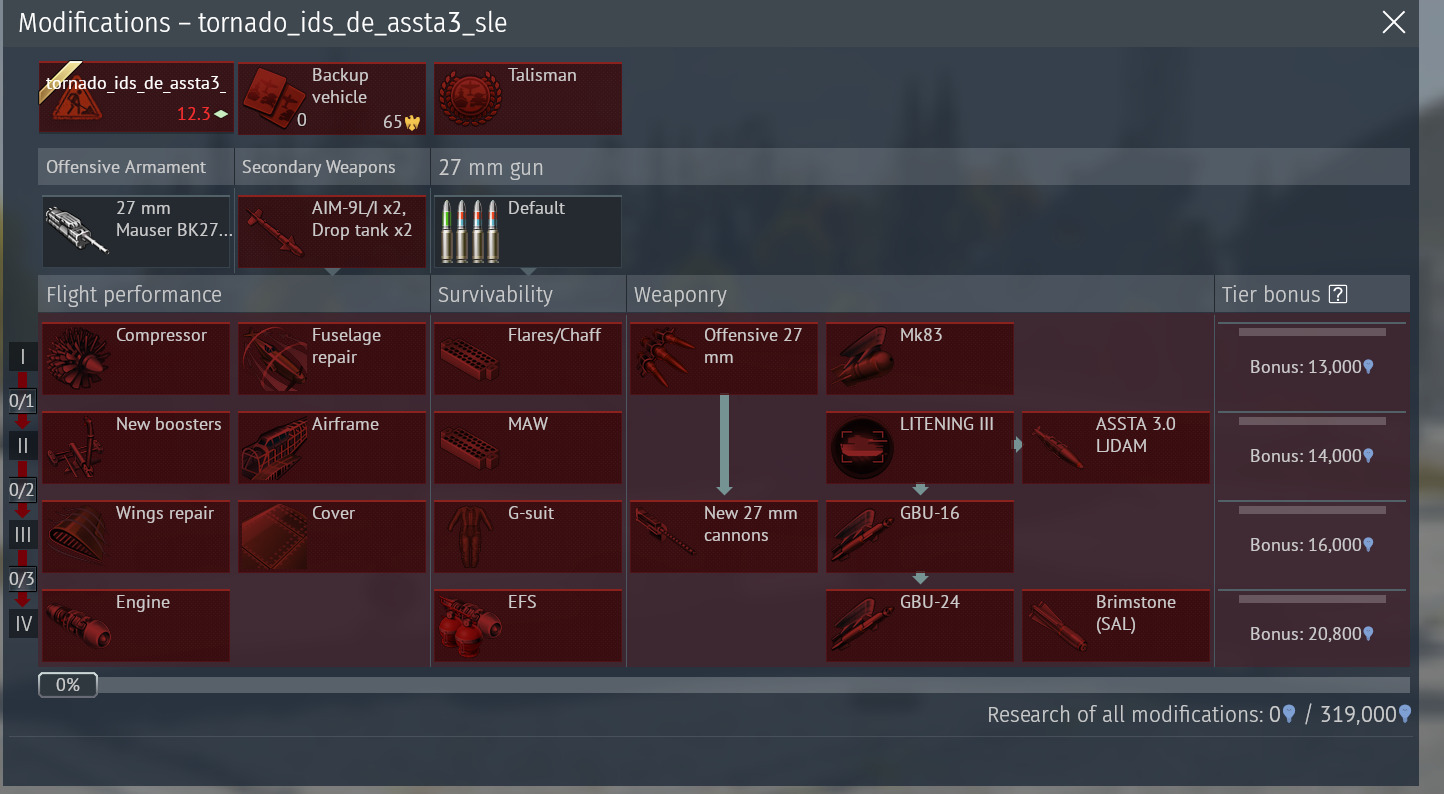Click the Fuselage repair modification

331,358
